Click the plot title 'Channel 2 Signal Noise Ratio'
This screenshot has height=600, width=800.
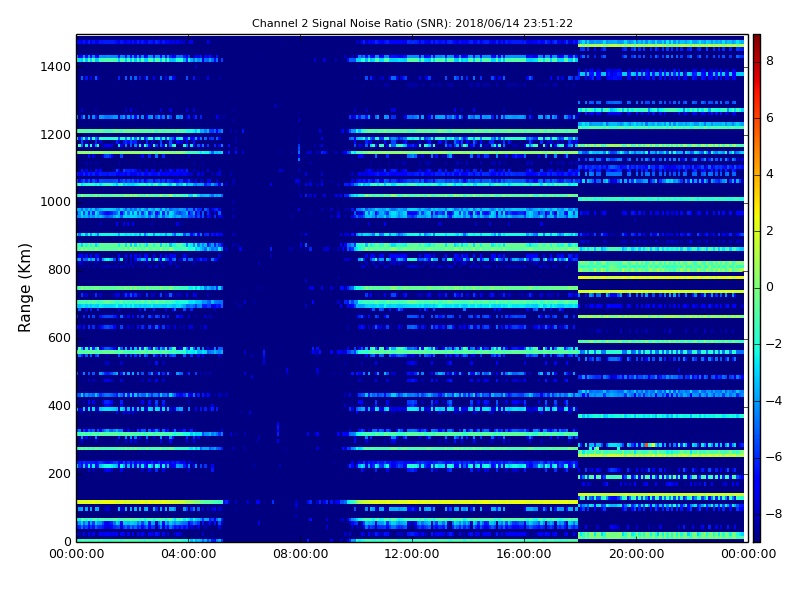point(412,23)
